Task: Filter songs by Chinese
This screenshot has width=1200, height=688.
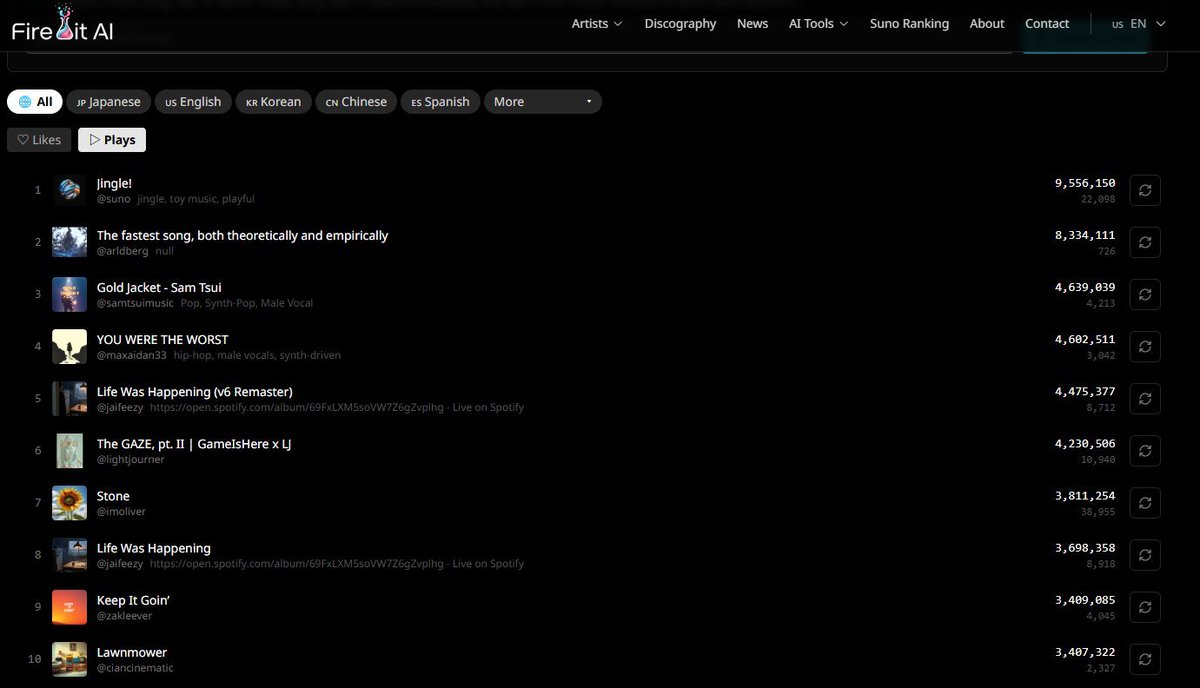Action: [x=356, y=102]
